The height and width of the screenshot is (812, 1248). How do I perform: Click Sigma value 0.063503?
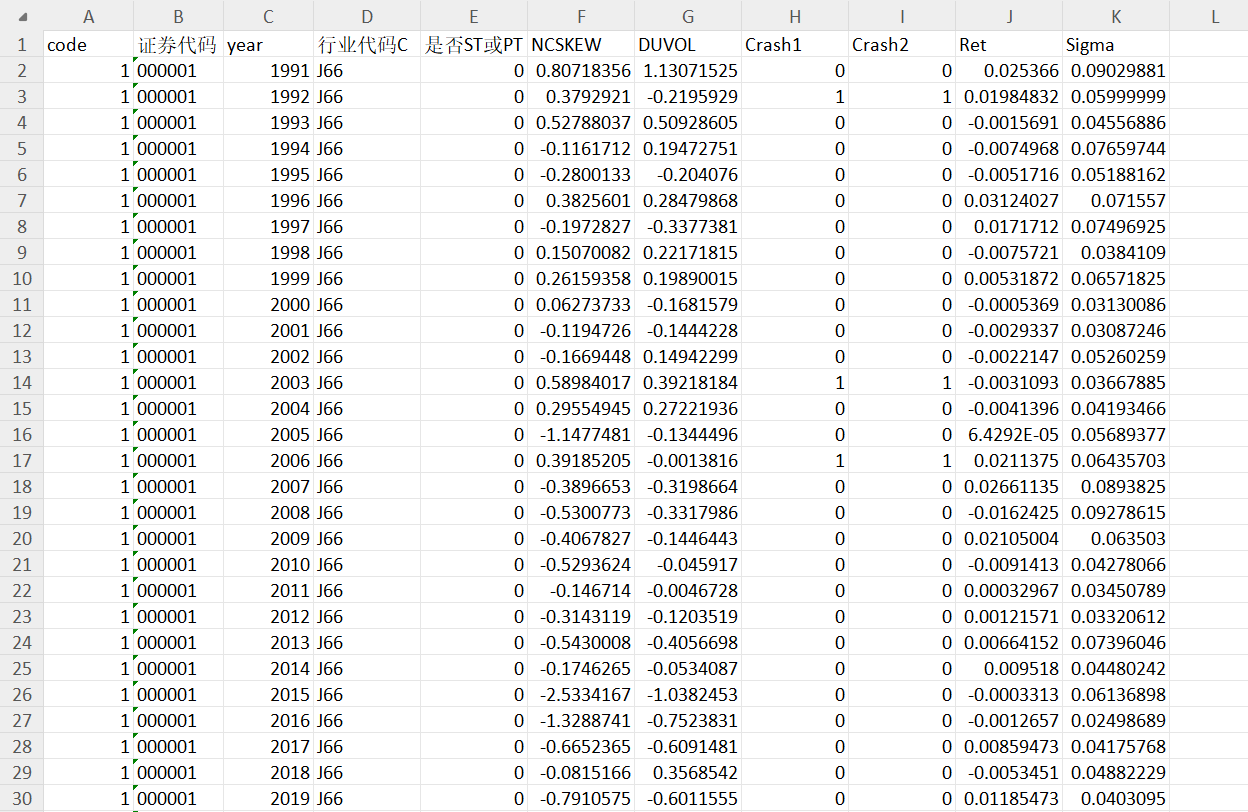1116,539
